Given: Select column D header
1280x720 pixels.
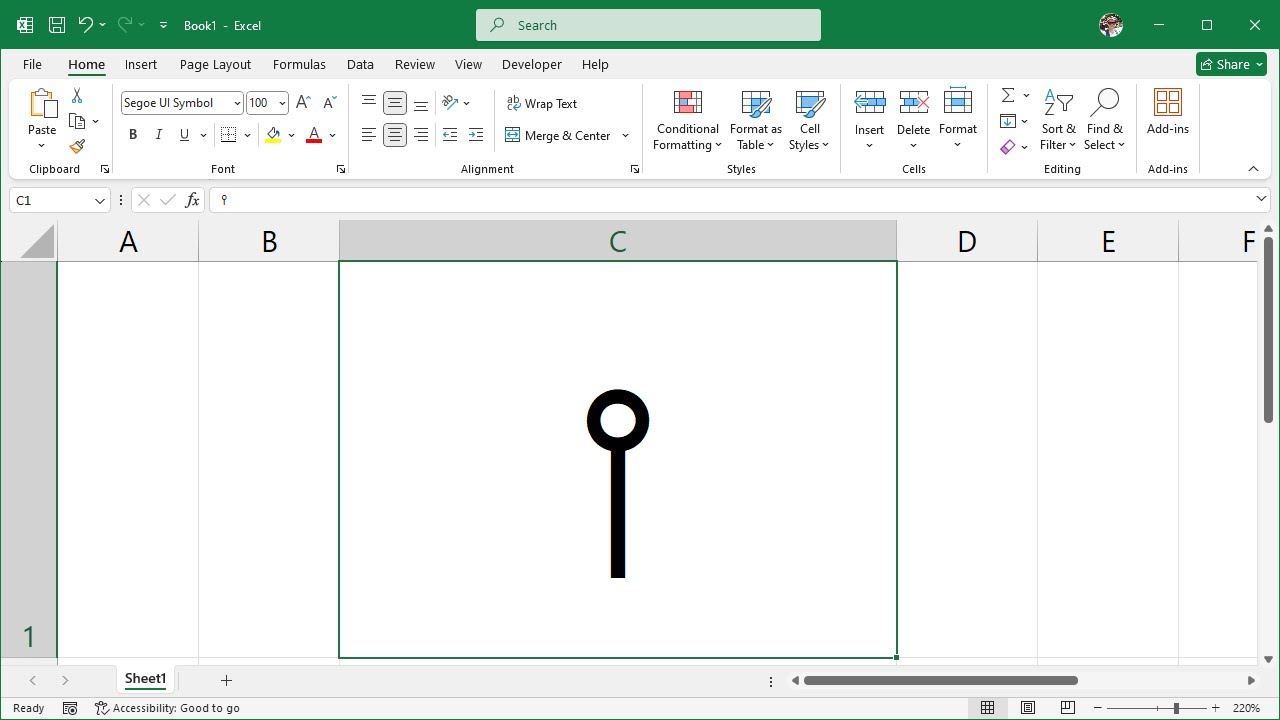Looking at the screenshot, I should (966, 241).
